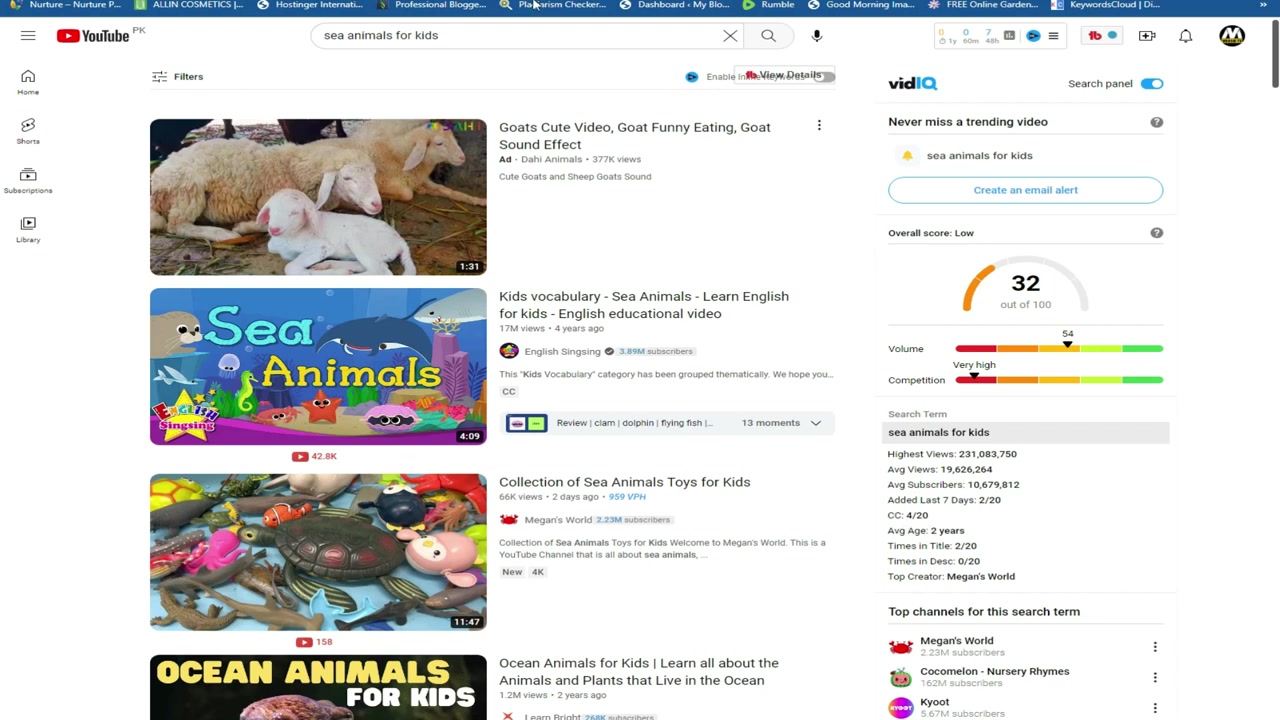Open Subscriptions in the sidebar

(x=28, y=180)
